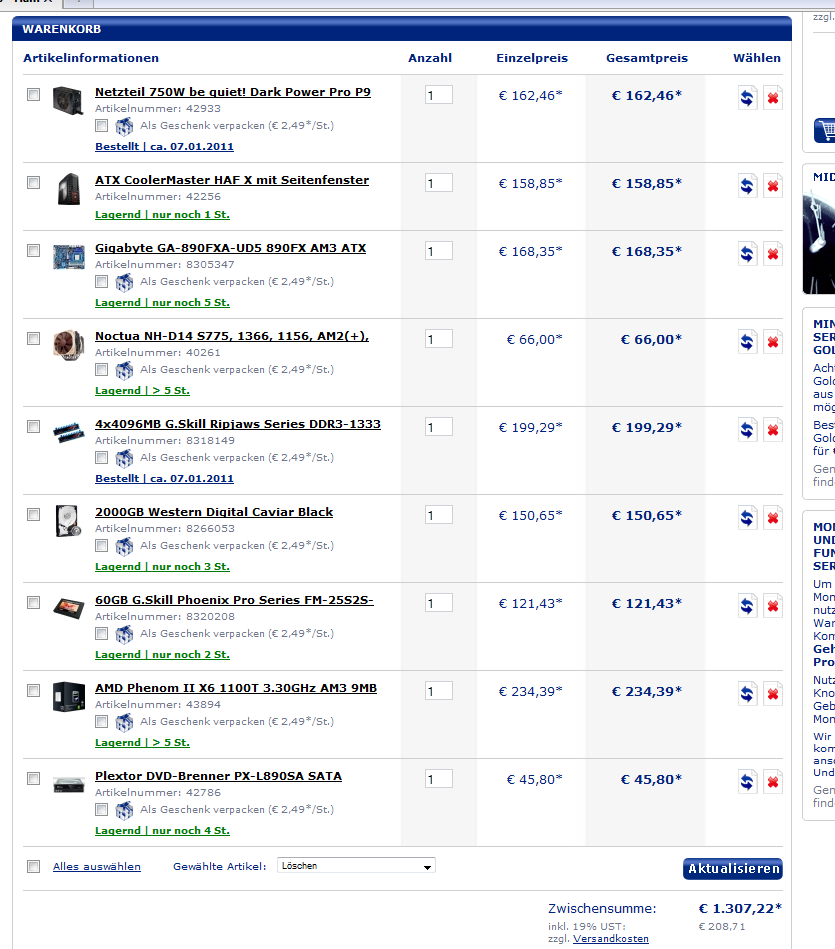Click refresh icon for Western Digital Caviar Black

click(x=748, y=517)
